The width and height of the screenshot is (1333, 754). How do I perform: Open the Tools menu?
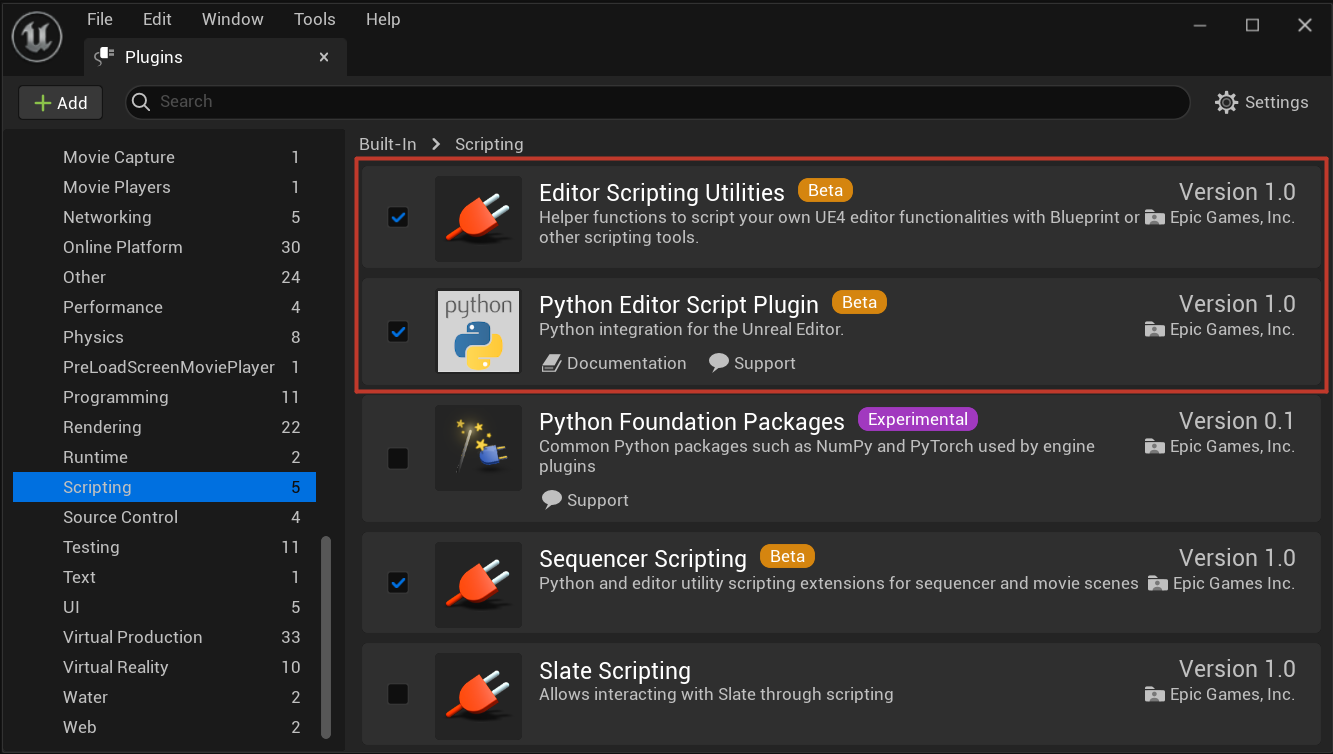pos(315,19)
